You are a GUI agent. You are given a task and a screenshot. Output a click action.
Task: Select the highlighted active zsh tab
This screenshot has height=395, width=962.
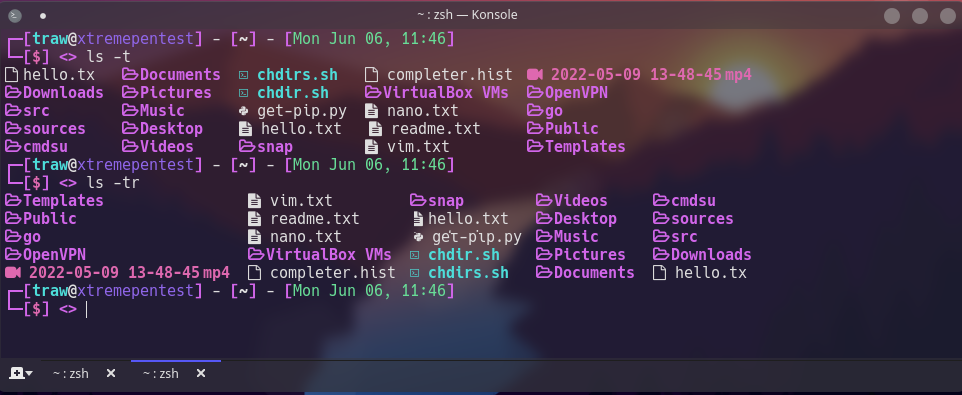click(x=161, y=373)
